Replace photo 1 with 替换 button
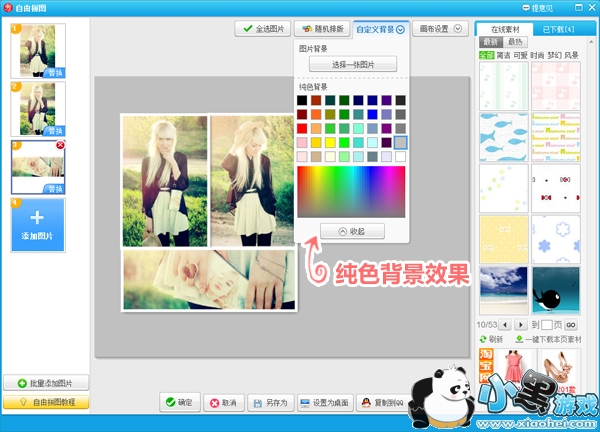This screenshot has width=600, height=432. click(55, 73)
